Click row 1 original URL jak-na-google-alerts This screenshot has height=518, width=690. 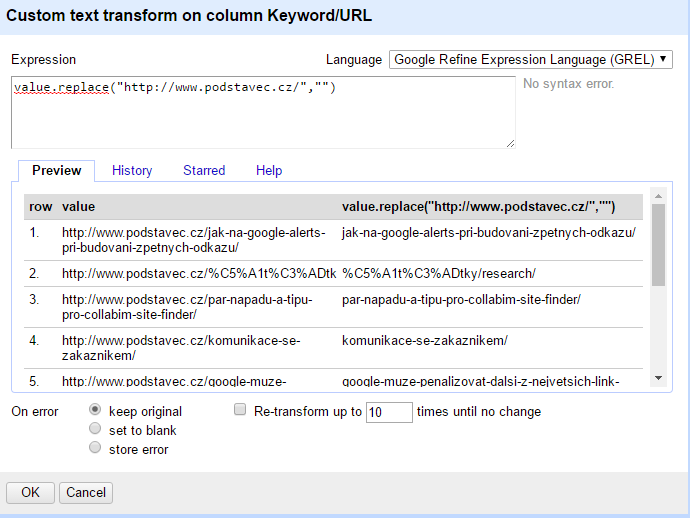(194, 240)
